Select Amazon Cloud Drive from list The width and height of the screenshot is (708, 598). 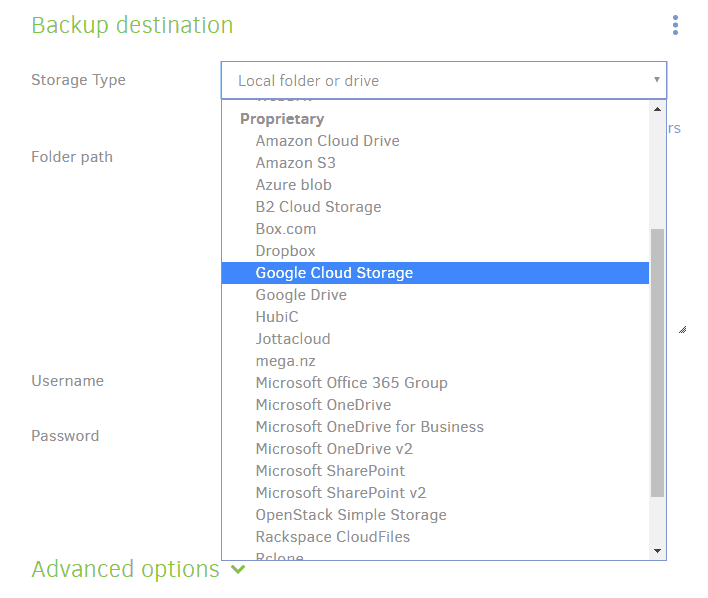pos(327,141)
